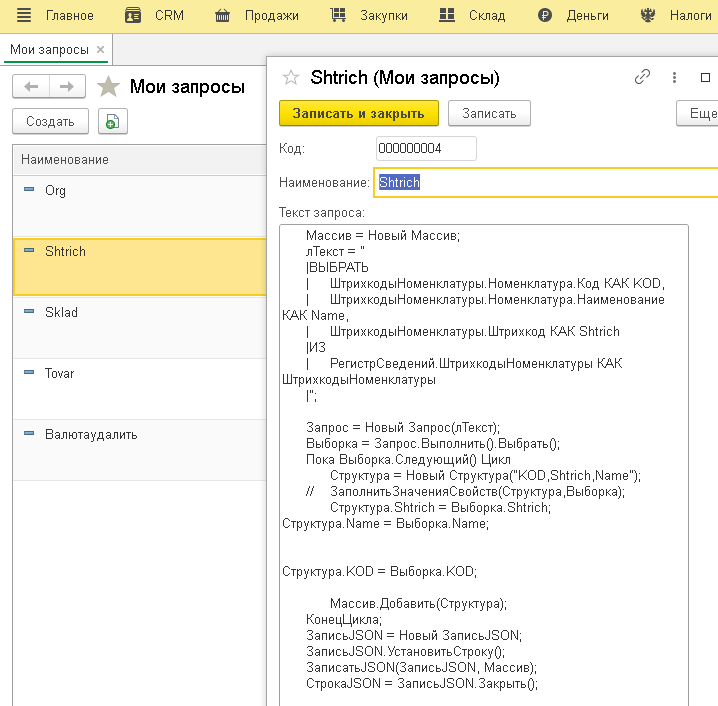Close the Мои запросы tab
Screen dimensions: 718x706
click(100, 49)
